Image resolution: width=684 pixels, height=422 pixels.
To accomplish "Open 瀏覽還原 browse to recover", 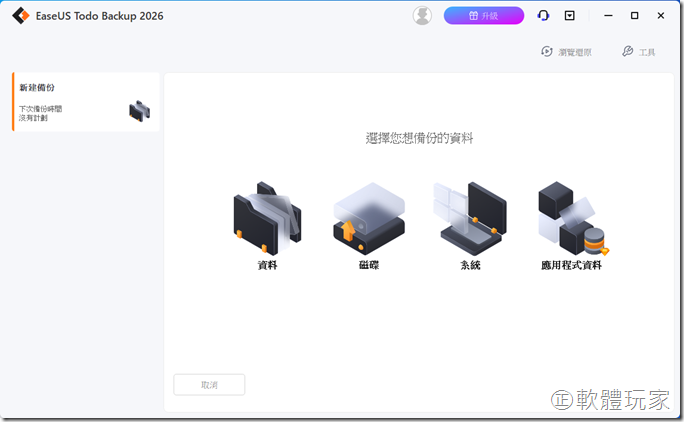I will point(566,52).
